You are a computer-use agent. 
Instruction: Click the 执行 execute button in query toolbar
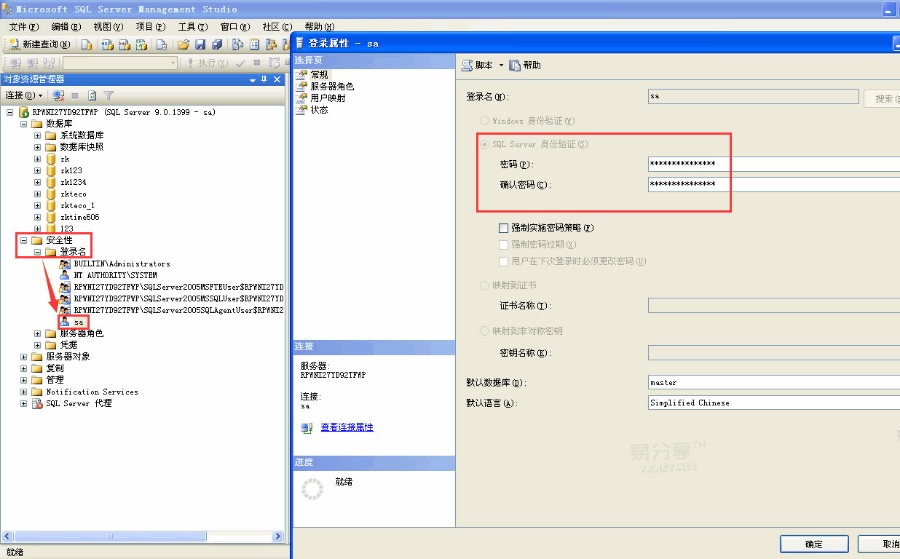207,63
